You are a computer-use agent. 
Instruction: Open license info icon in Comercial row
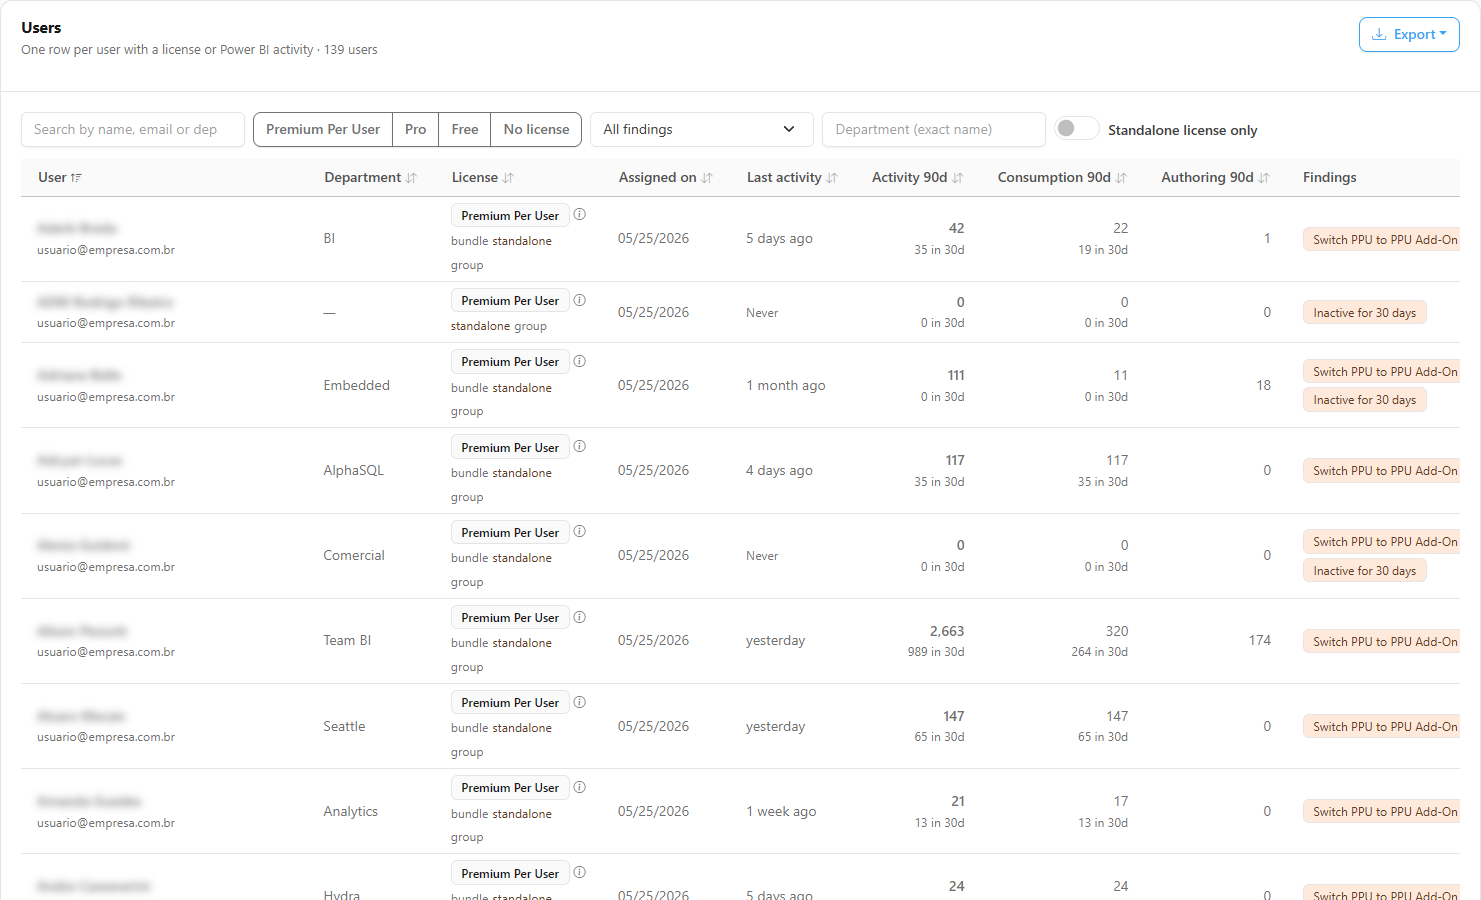(x=580, y=531)
